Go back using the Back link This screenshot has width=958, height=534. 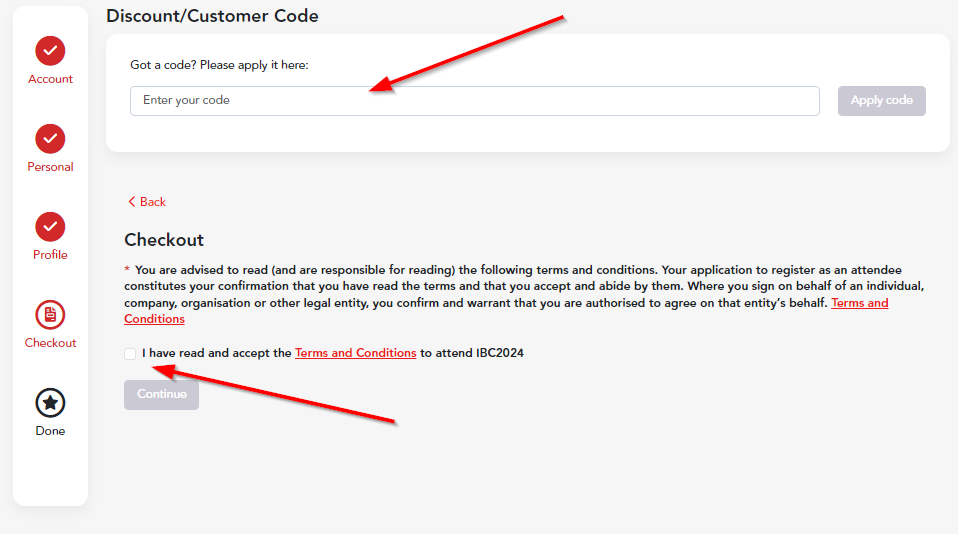click(152, 202)
